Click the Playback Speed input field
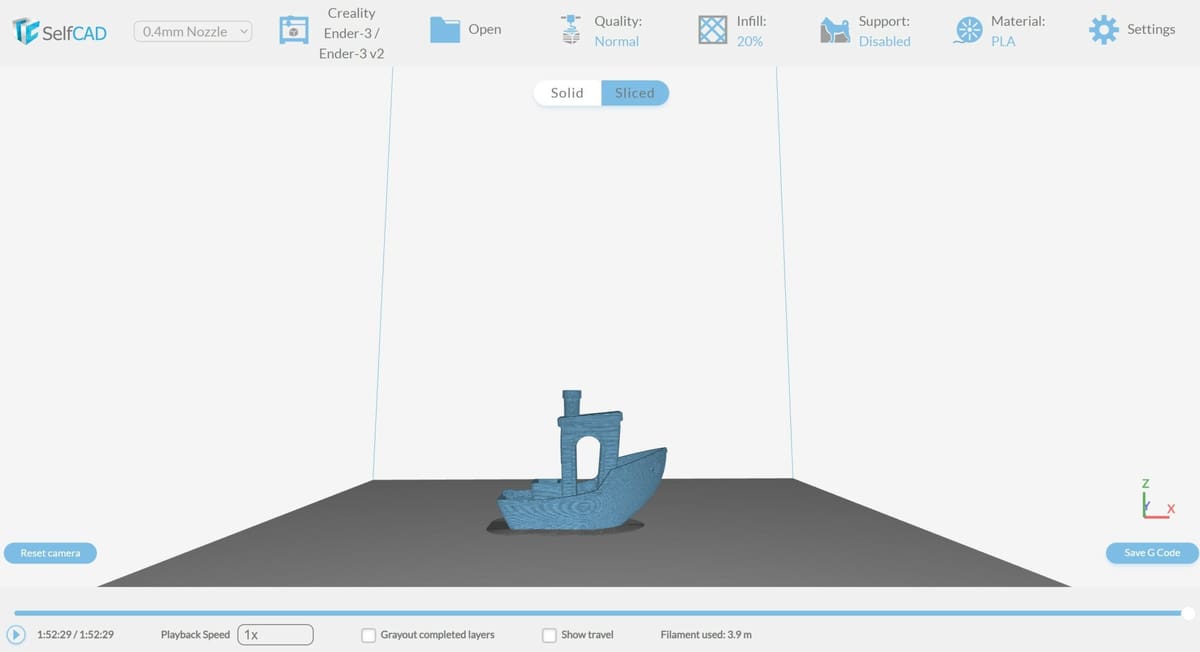This screenshot has width=1200, height=652. click(275, 635)
